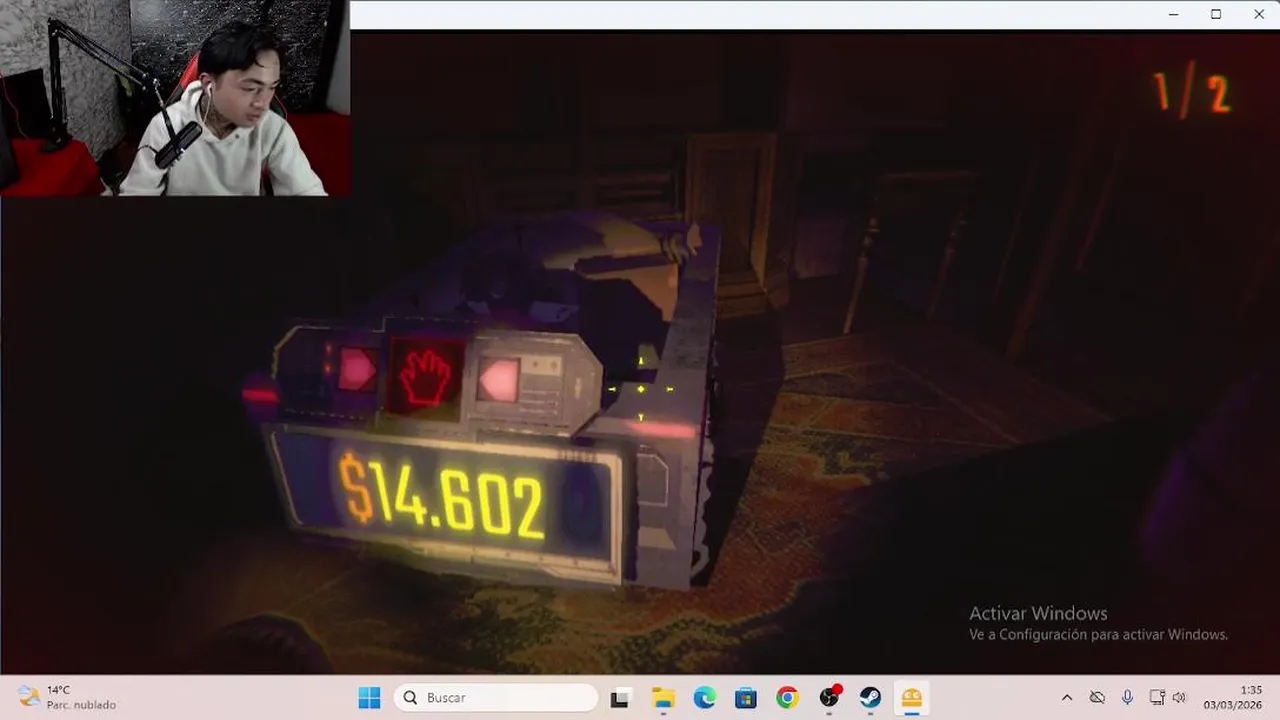Image resolution: width=1280 pixels, height=720 pixels.
Task: Open File Explorer from the taskbar
Action: pos(663,698)
